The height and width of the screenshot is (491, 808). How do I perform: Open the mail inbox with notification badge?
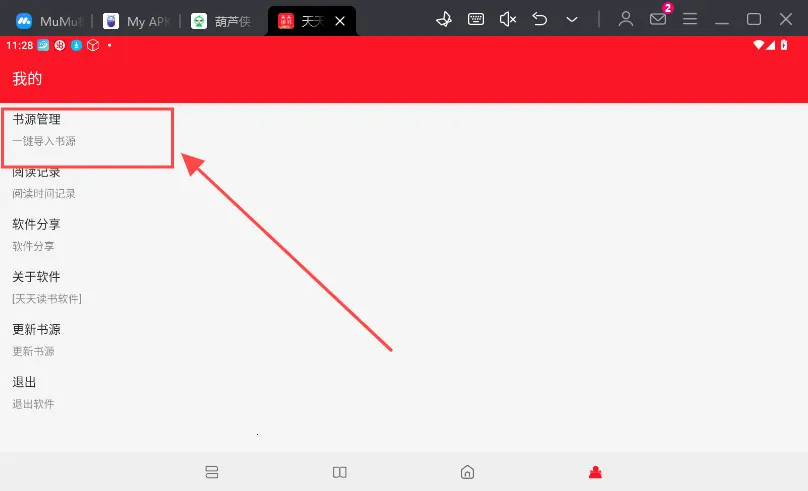pyautogui.click(x=658, y=19)
